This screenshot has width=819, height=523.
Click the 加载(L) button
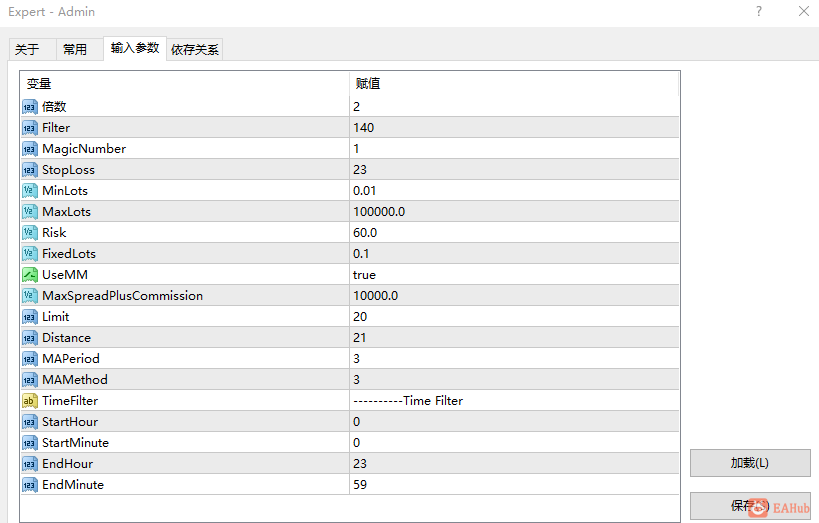(750, 463)
